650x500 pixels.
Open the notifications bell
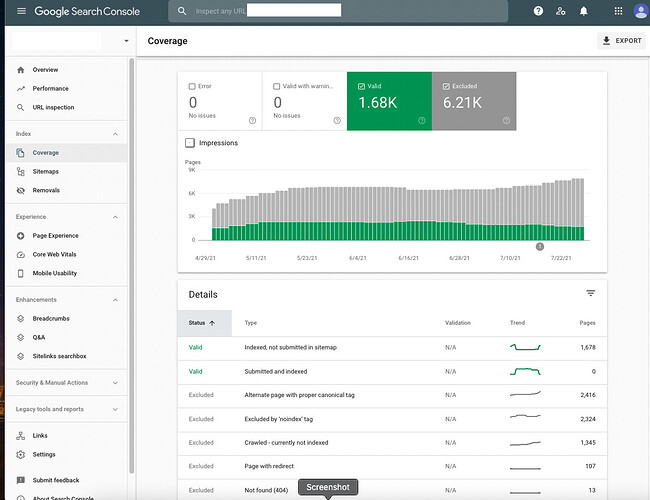click(583, 11)
